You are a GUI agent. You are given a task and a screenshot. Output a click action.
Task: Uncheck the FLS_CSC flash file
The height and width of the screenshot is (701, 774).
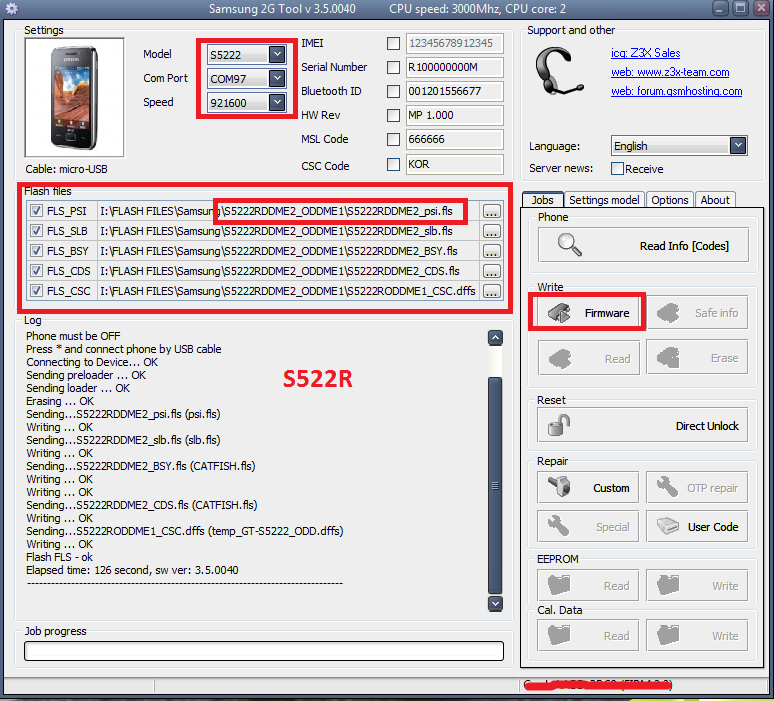36,291
